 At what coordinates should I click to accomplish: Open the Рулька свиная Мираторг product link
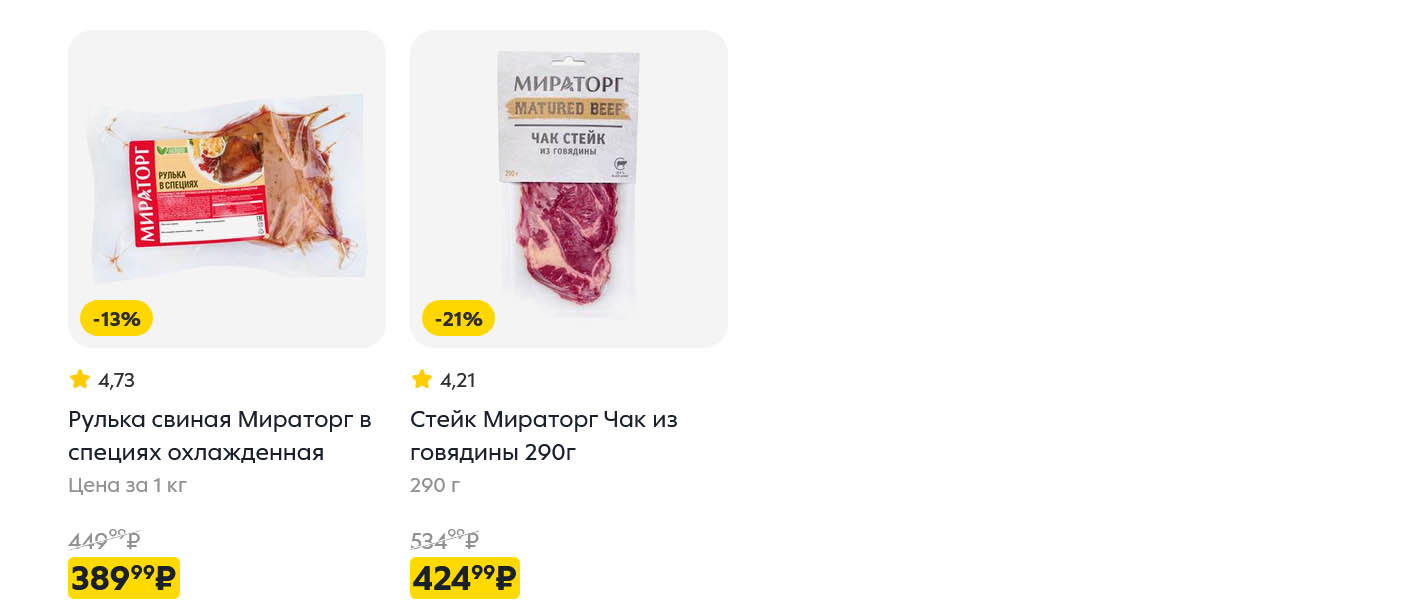(x=220, y=436)
